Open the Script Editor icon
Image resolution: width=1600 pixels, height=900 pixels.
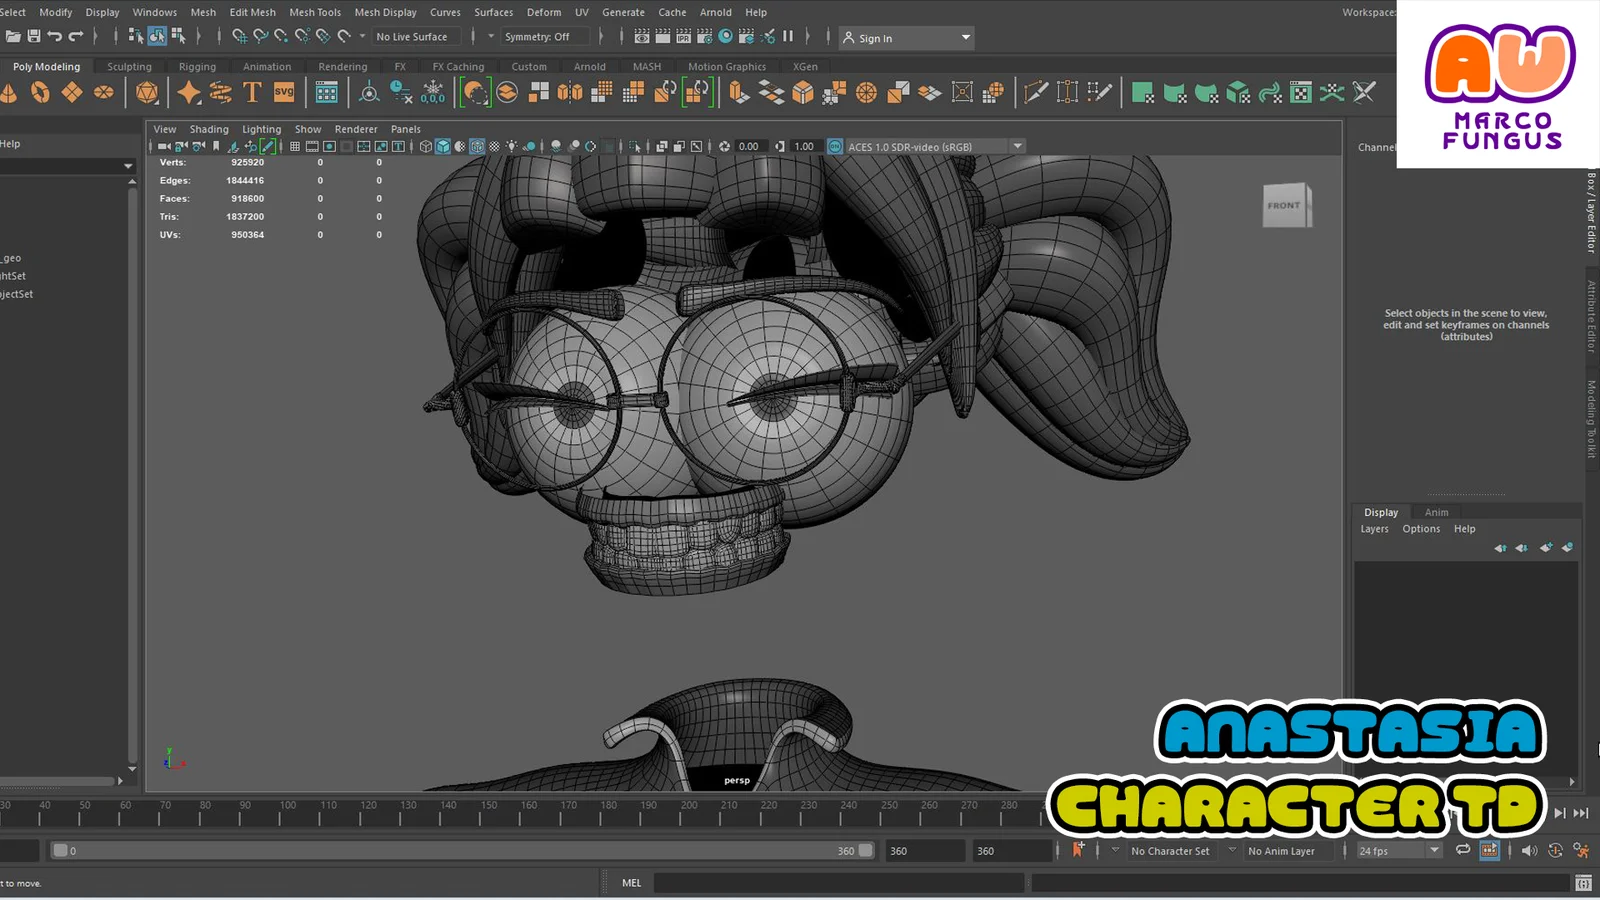(1583, 883)
